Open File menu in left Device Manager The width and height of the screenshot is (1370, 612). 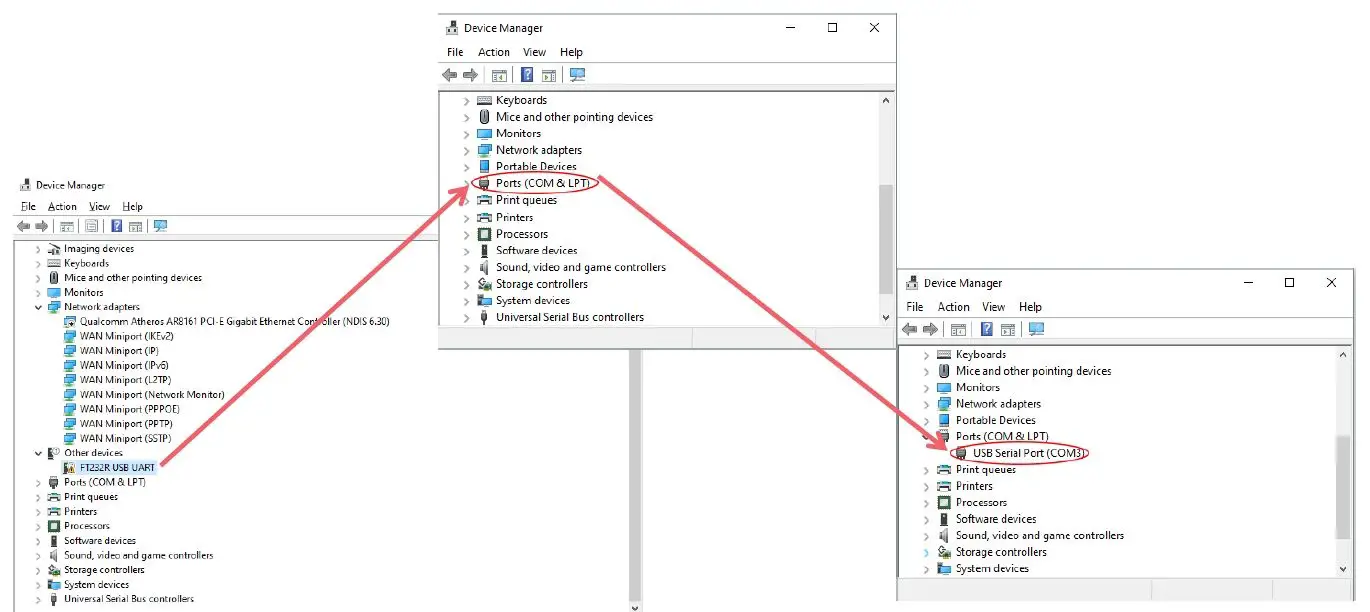pos(28,206)
